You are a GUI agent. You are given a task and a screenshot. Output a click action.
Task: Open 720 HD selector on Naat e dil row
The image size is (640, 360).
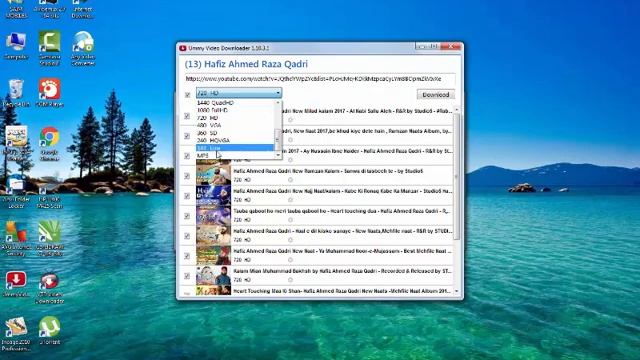tap(242, 240)
